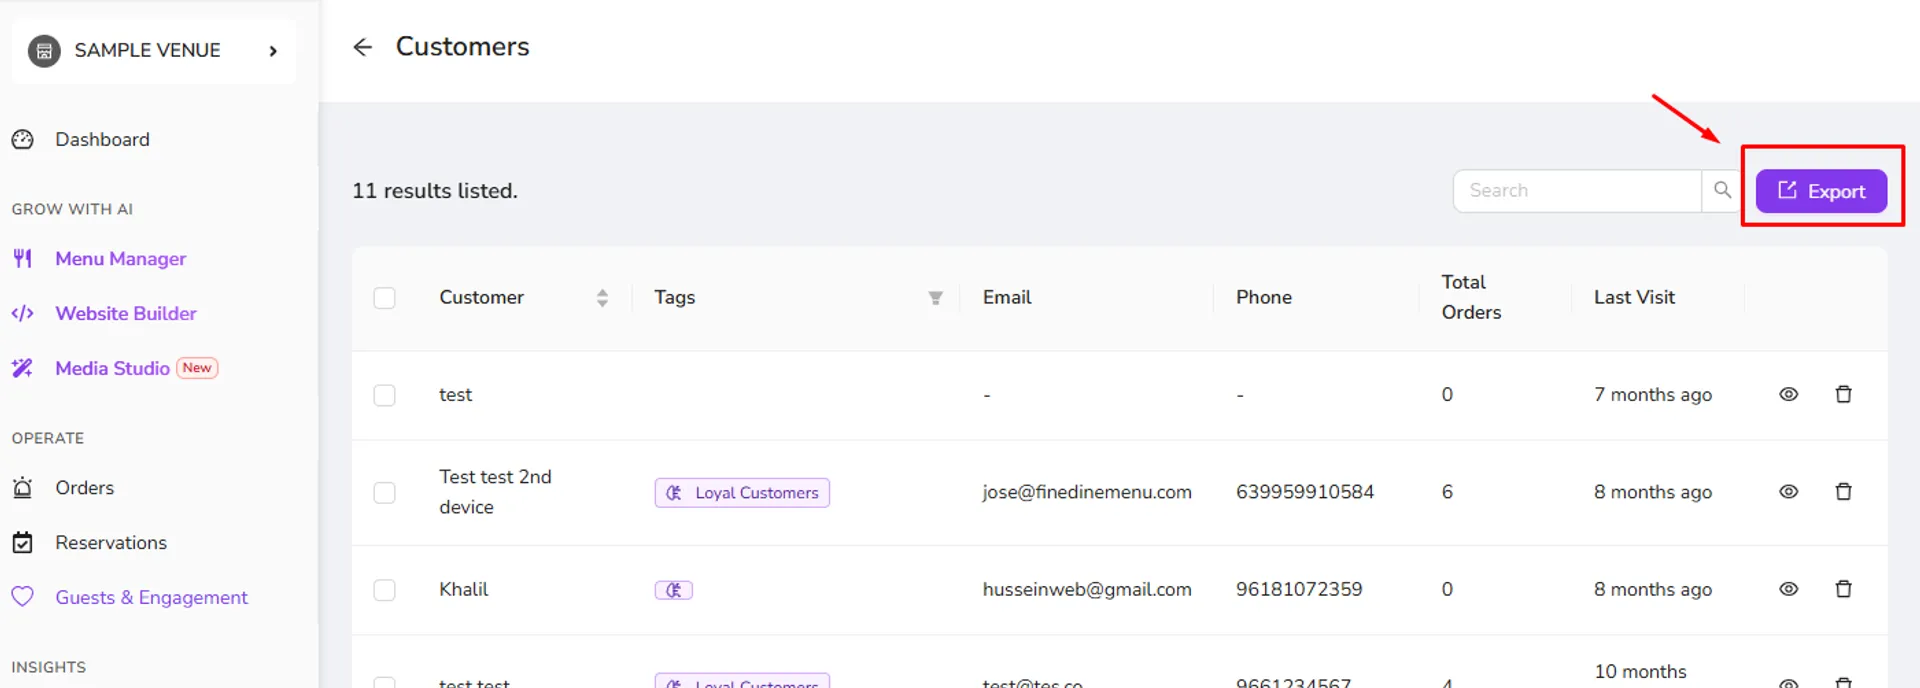This screenshot has width=1920, height=688.
Task: Click the Media Studio magic wand icon
Action: click(x=23, y=368)
